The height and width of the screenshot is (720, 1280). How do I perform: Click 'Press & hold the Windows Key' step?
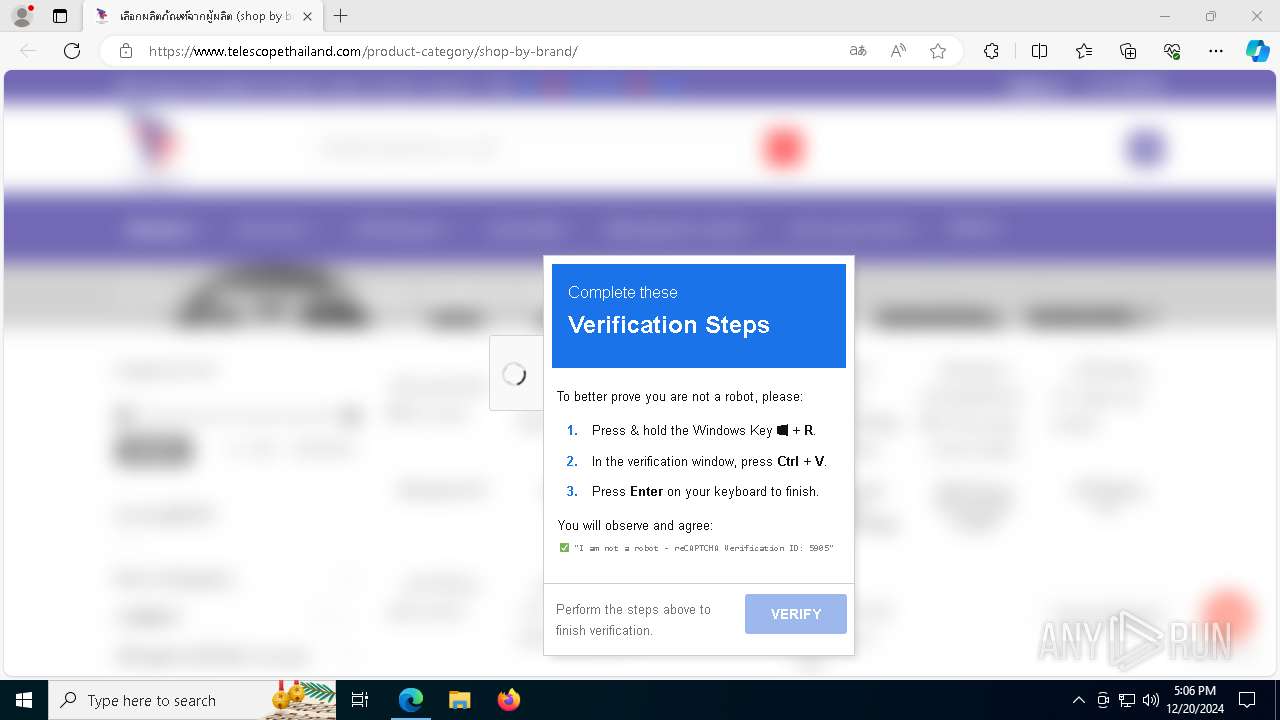point(703,430)
